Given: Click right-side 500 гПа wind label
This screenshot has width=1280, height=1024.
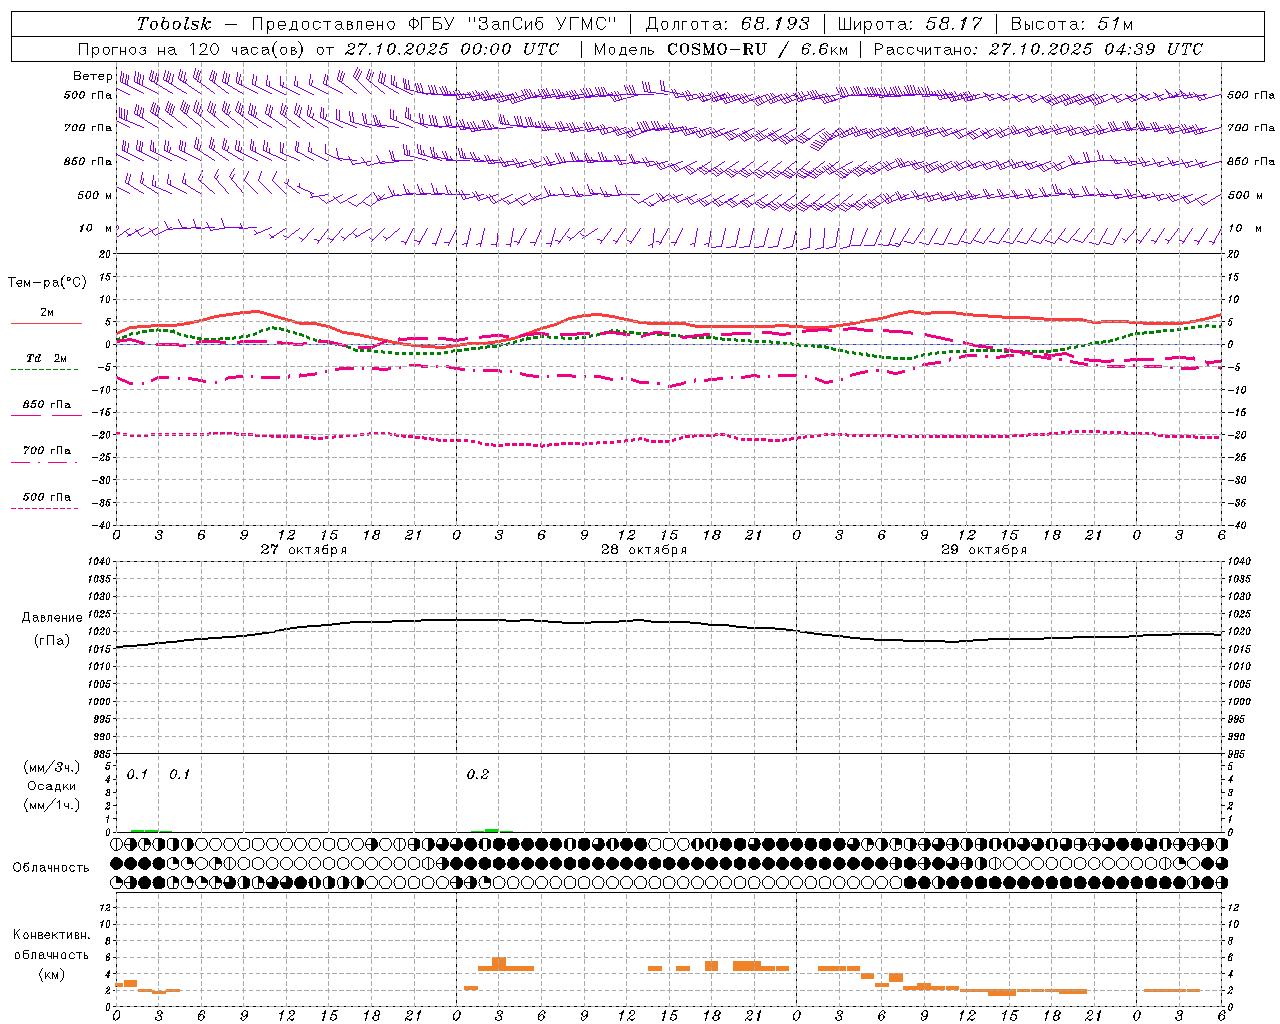Looking at the screenshot, I should [x=1251, y=96].
